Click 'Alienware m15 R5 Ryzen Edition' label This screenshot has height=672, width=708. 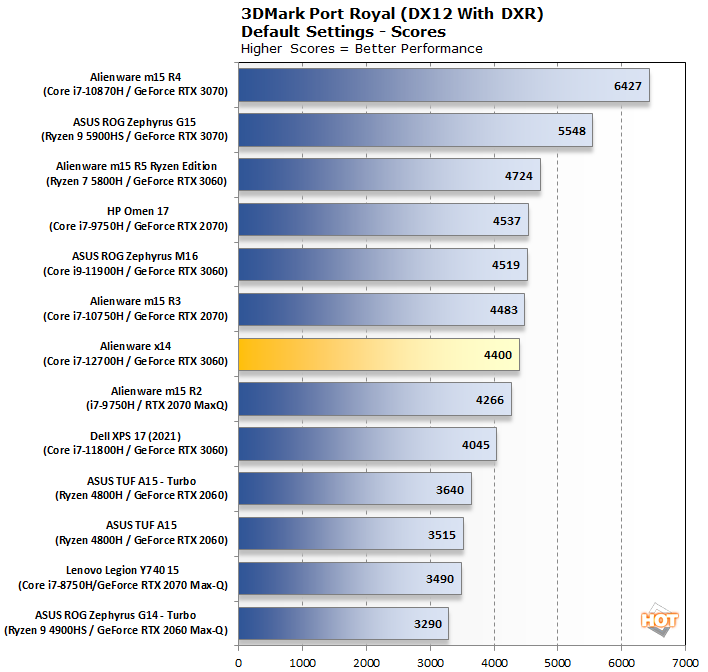[136, 166]
